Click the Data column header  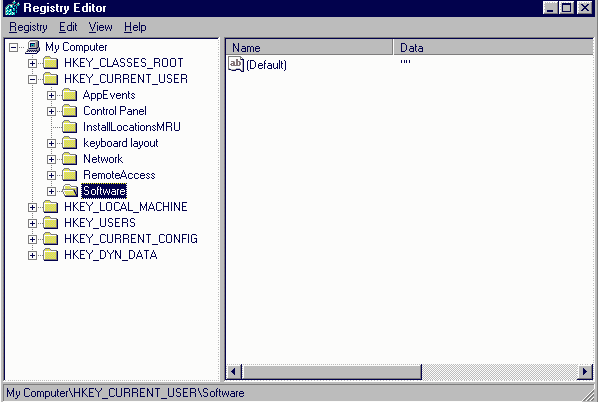click(493, 48)
